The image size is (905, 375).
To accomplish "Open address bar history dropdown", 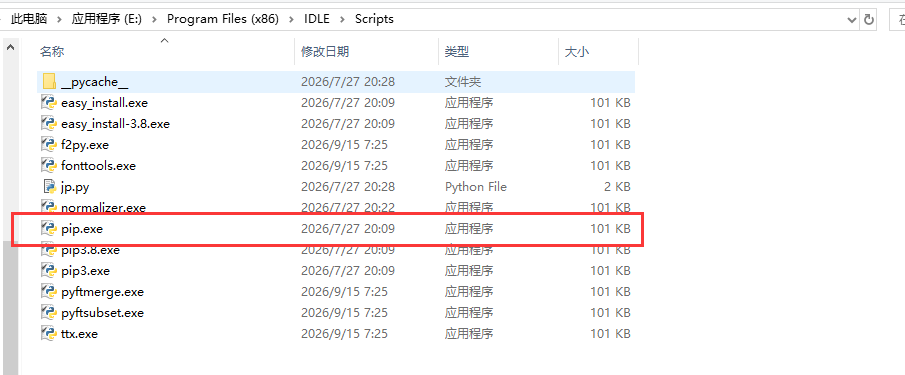I will (x=852, y=19).
